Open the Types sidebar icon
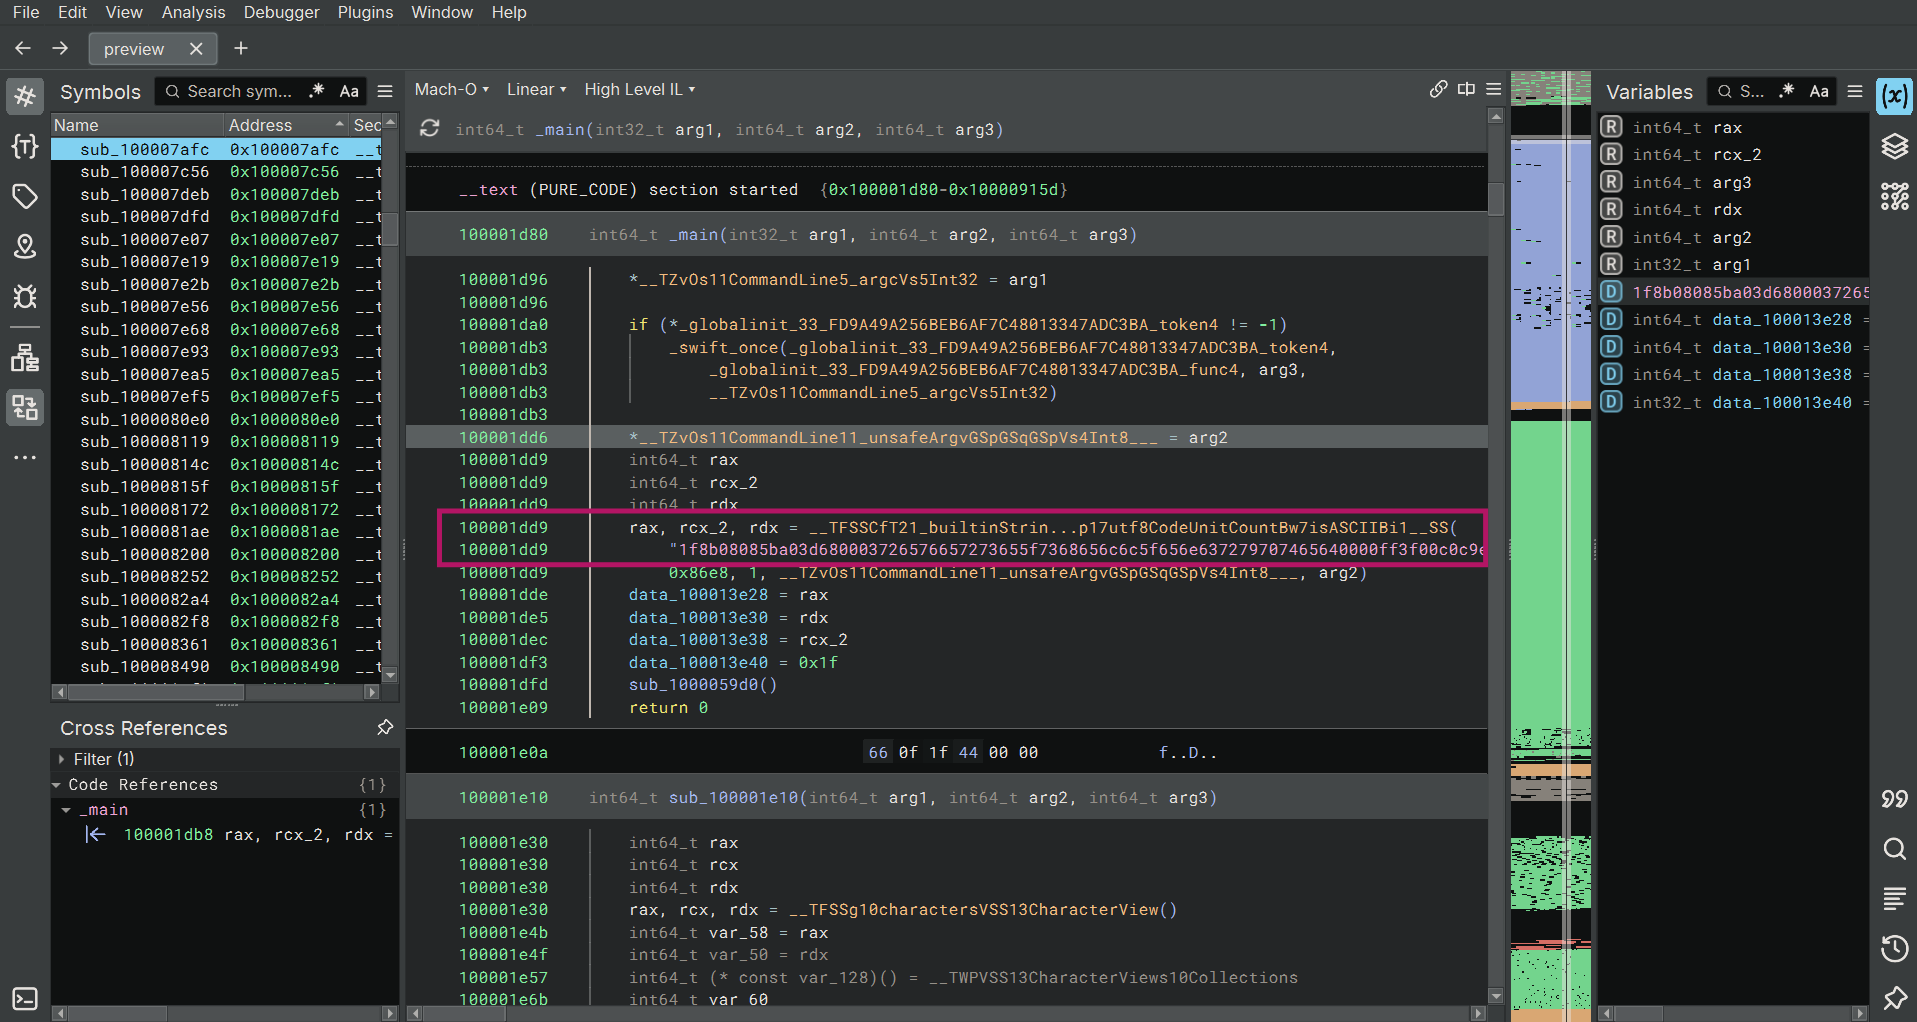1917x1022 pixels. [25, 146]
